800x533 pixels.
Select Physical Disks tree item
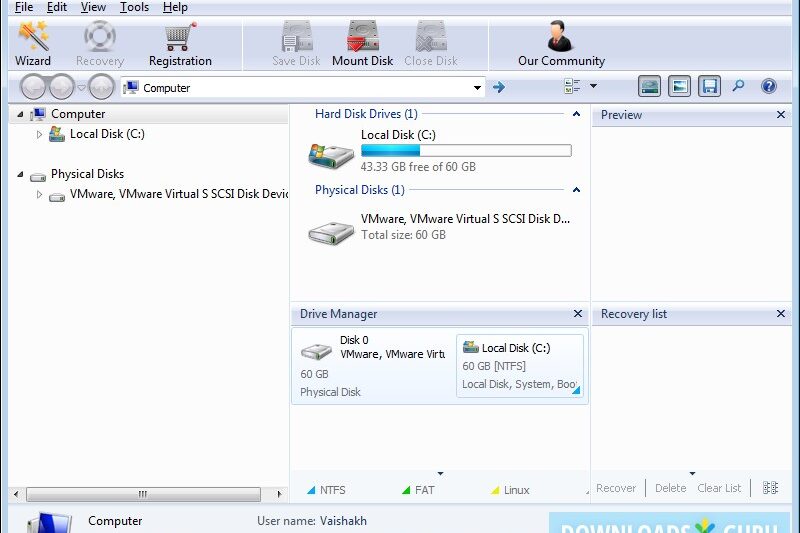click(x=87, y=174)
